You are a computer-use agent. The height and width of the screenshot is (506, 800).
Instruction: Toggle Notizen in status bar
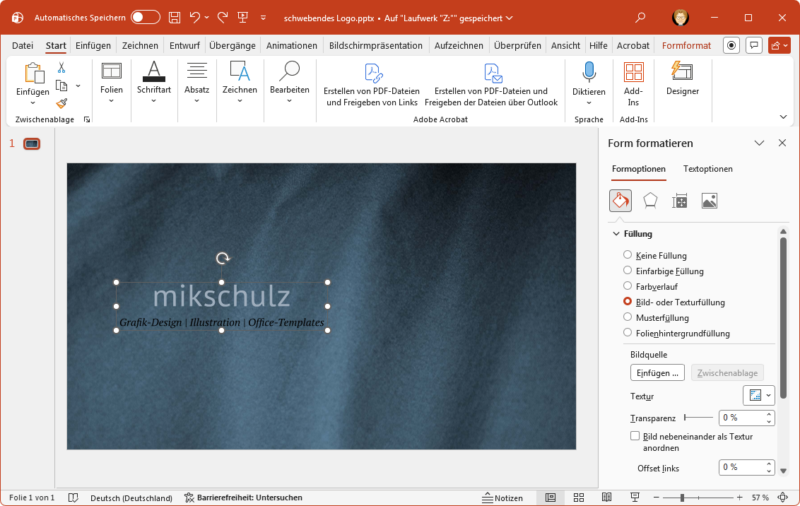pyautogui.click(x=503, y=497)
